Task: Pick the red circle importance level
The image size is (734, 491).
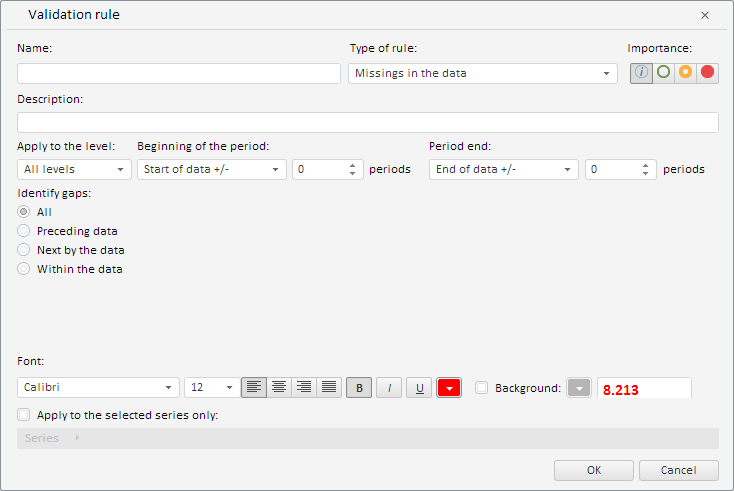Action: 708,72
